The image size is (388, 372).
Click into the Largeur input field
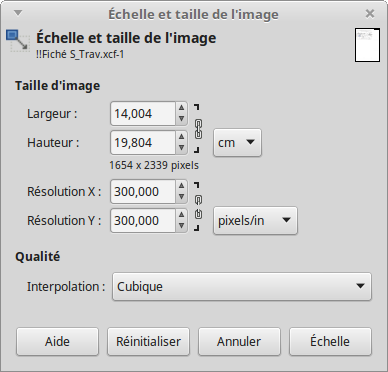pyautogui.click(x=143, y=114)
